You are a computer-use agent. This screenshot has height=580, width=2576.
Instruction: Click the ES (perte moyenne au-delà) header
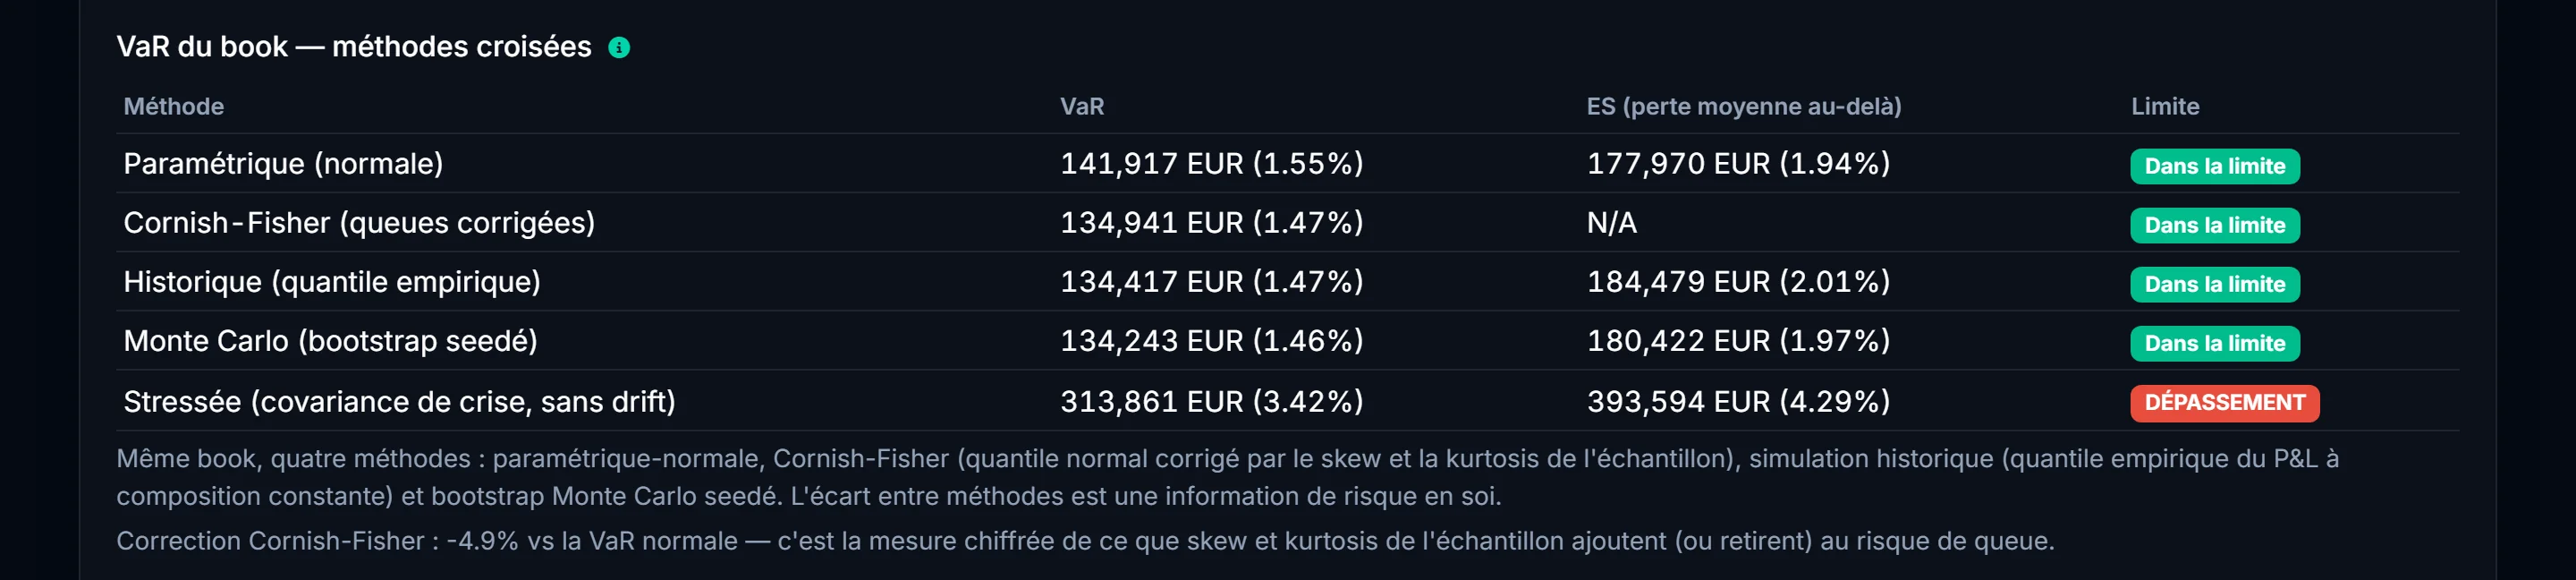(1743, 106)
